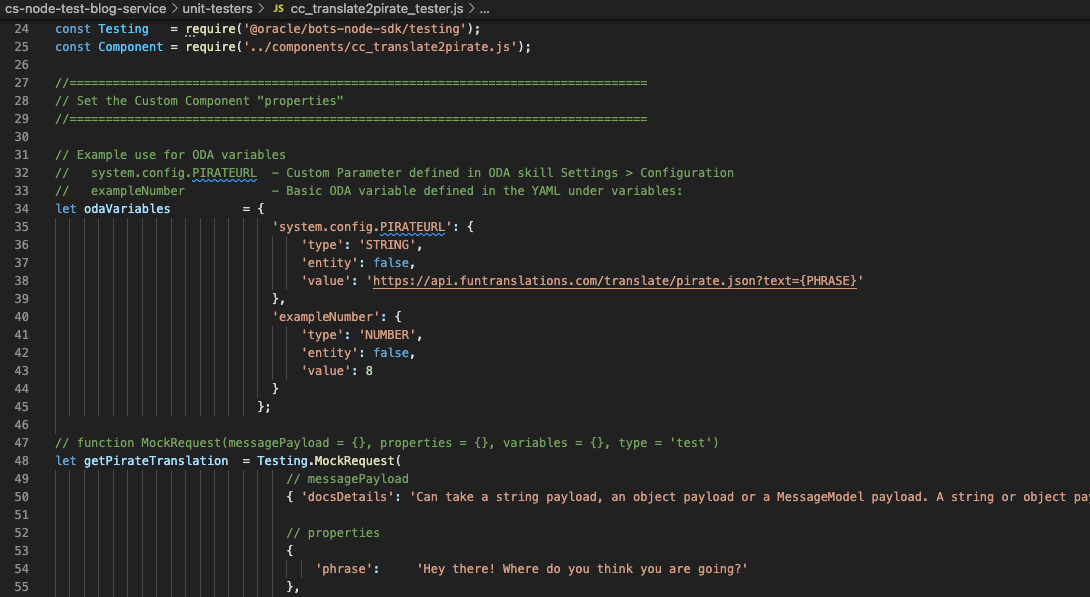This screenshot has height=597, width=1090.
Task: Click the cc_translate2pirate_tester.js breadcrumb label
Action: tap(376, 8)
